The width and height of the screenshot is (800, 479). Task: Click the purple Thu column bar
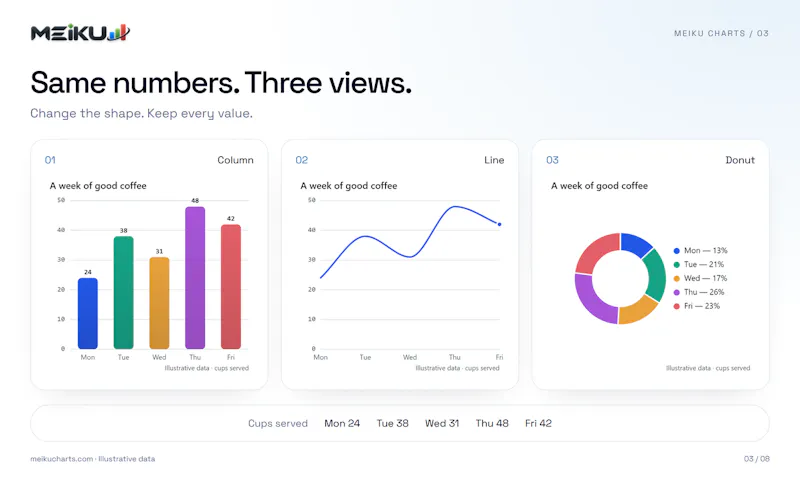click(195, 278)
